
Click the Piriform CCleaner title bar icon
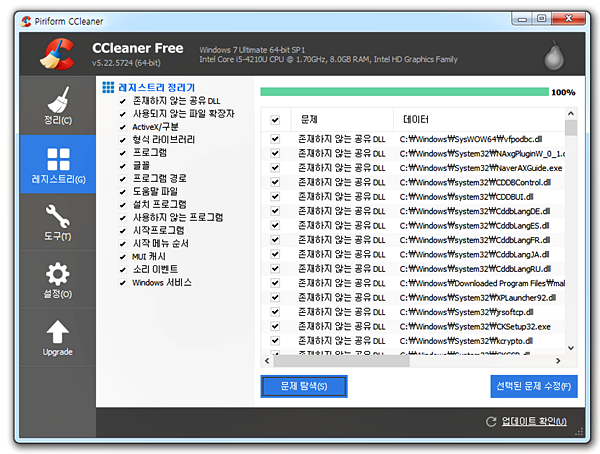[x=26, y=21]
